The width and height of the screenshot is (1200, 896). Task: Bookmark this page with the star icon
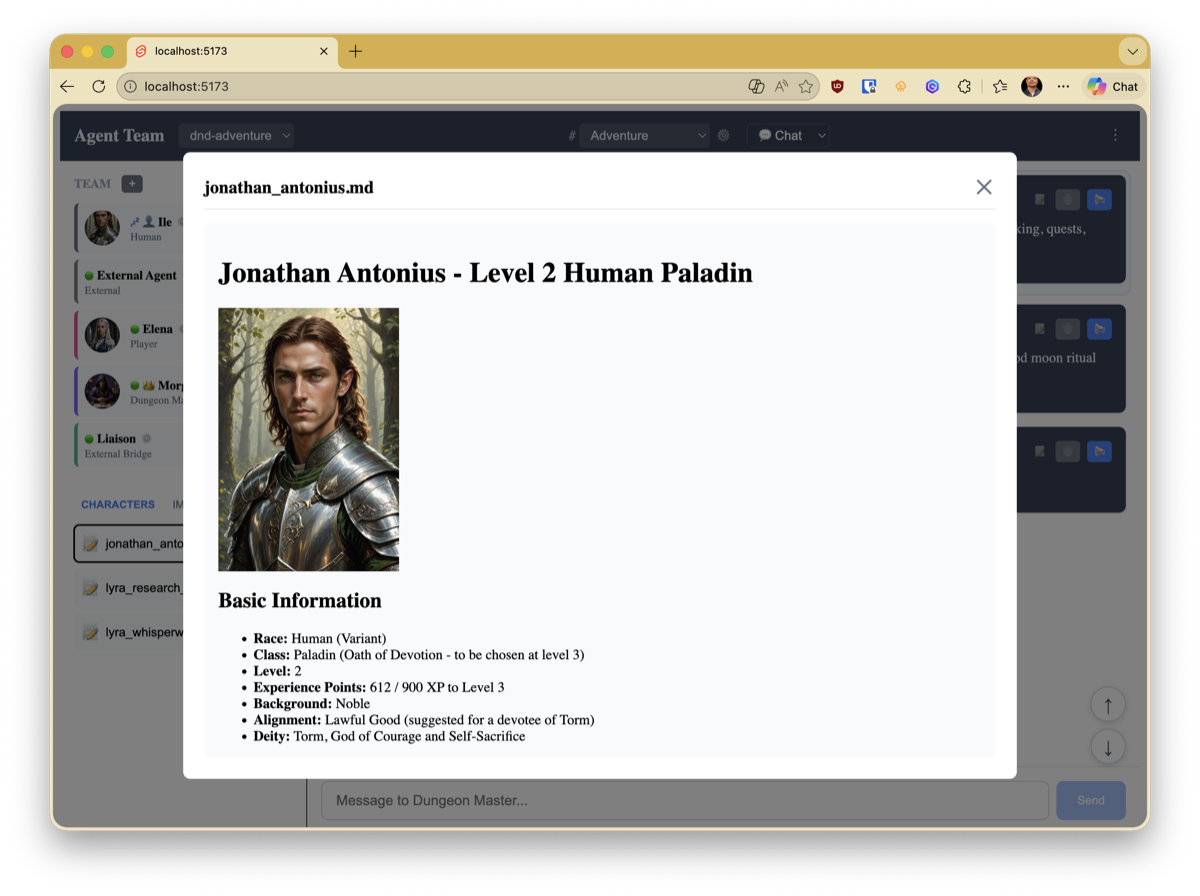tap(805, 86)
